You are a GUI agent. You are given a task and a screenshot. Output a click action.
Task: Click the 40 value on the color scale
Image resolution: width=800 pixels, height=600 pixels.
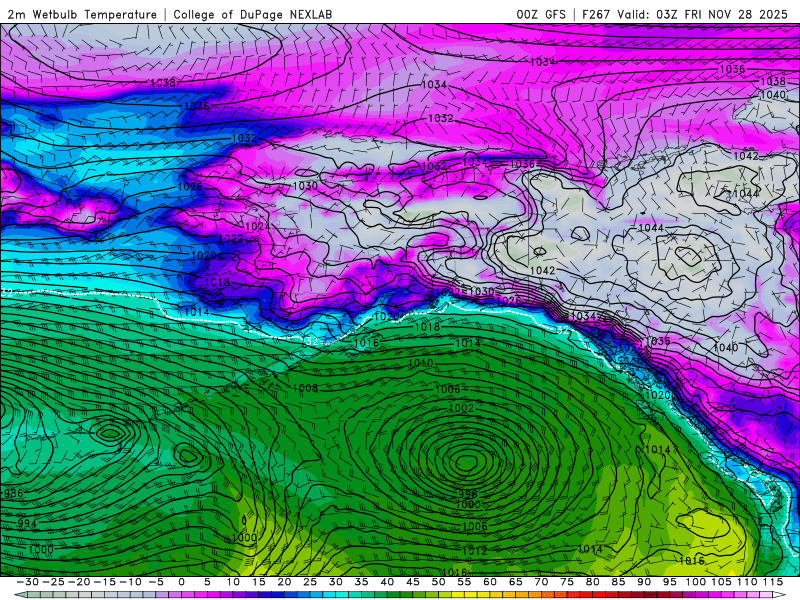(387, 582)
